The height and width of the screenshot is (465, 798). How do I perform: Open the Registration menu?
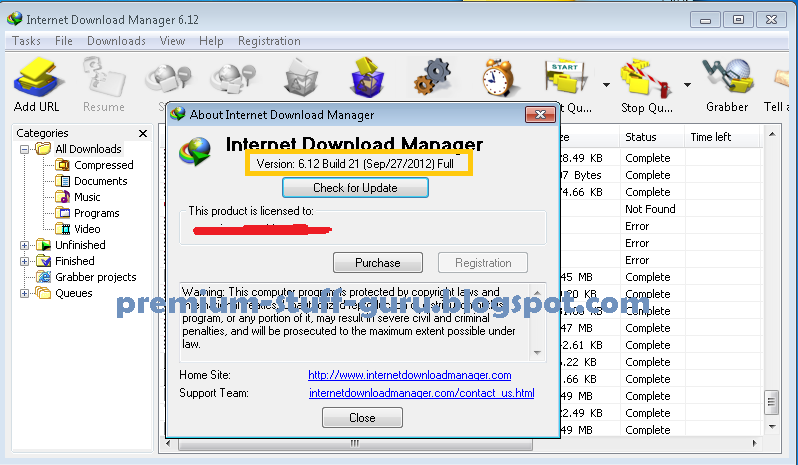click(269, 41)
